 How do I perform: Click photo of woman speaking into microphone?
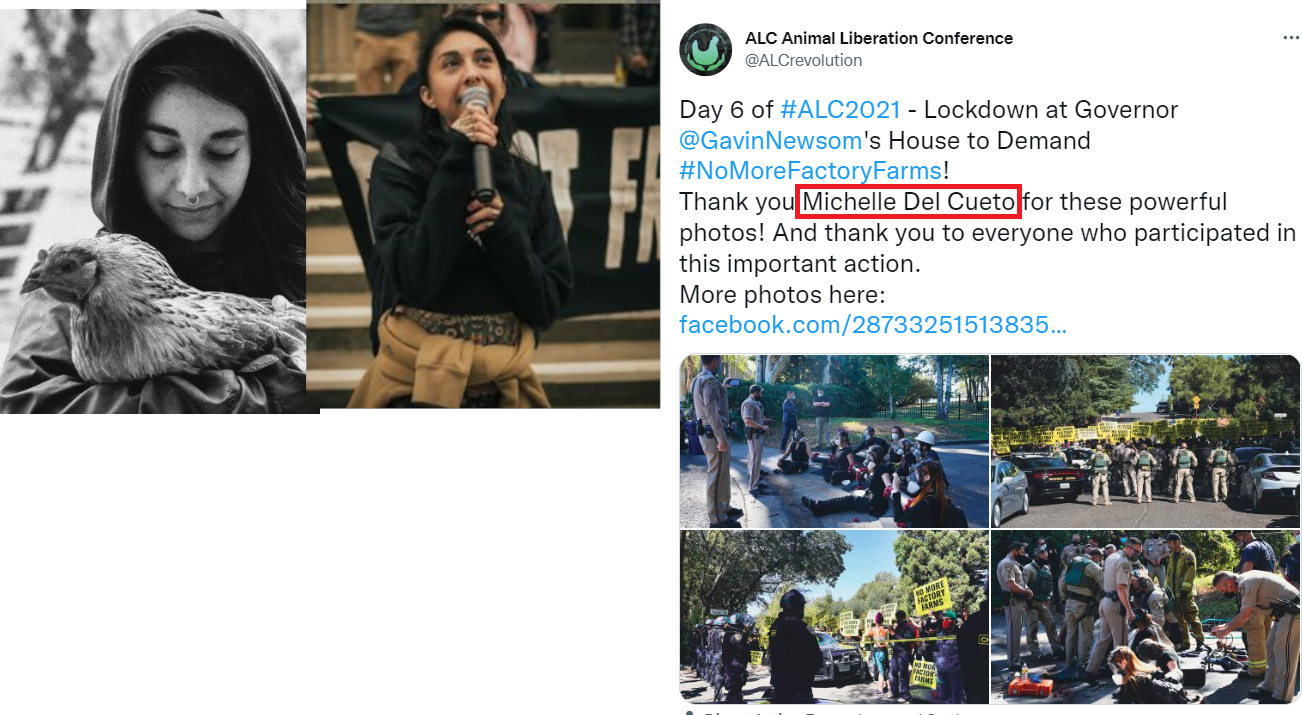tap(483, 204)
